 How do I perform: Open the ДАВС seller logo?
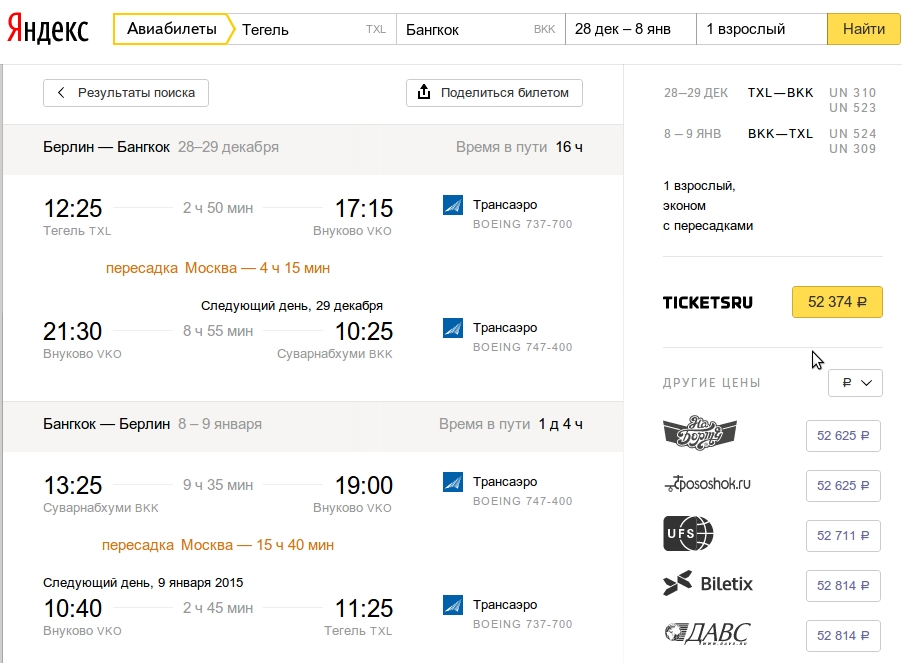[x=707, y=633]
